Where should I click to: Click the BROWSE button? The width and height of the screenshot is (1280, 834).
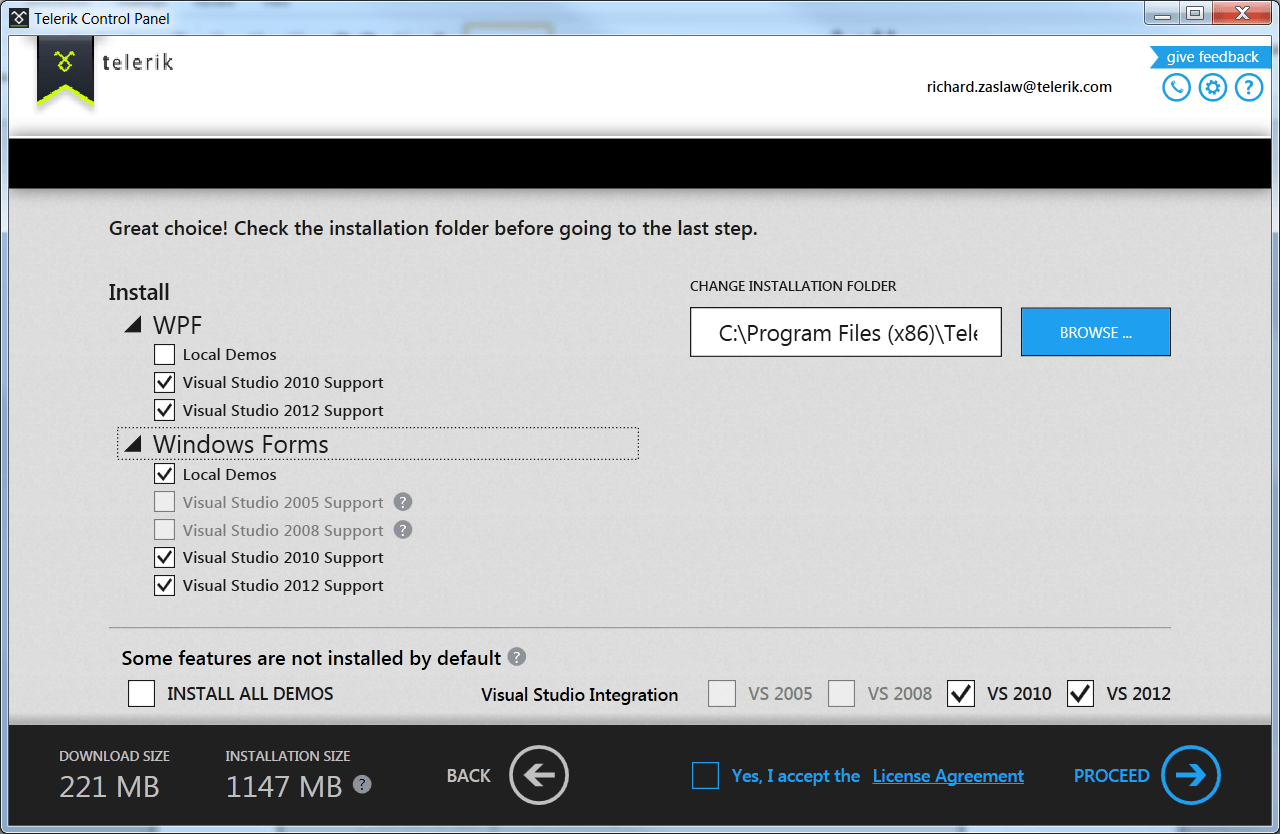pyautogui.click(x=1096, y=332)
